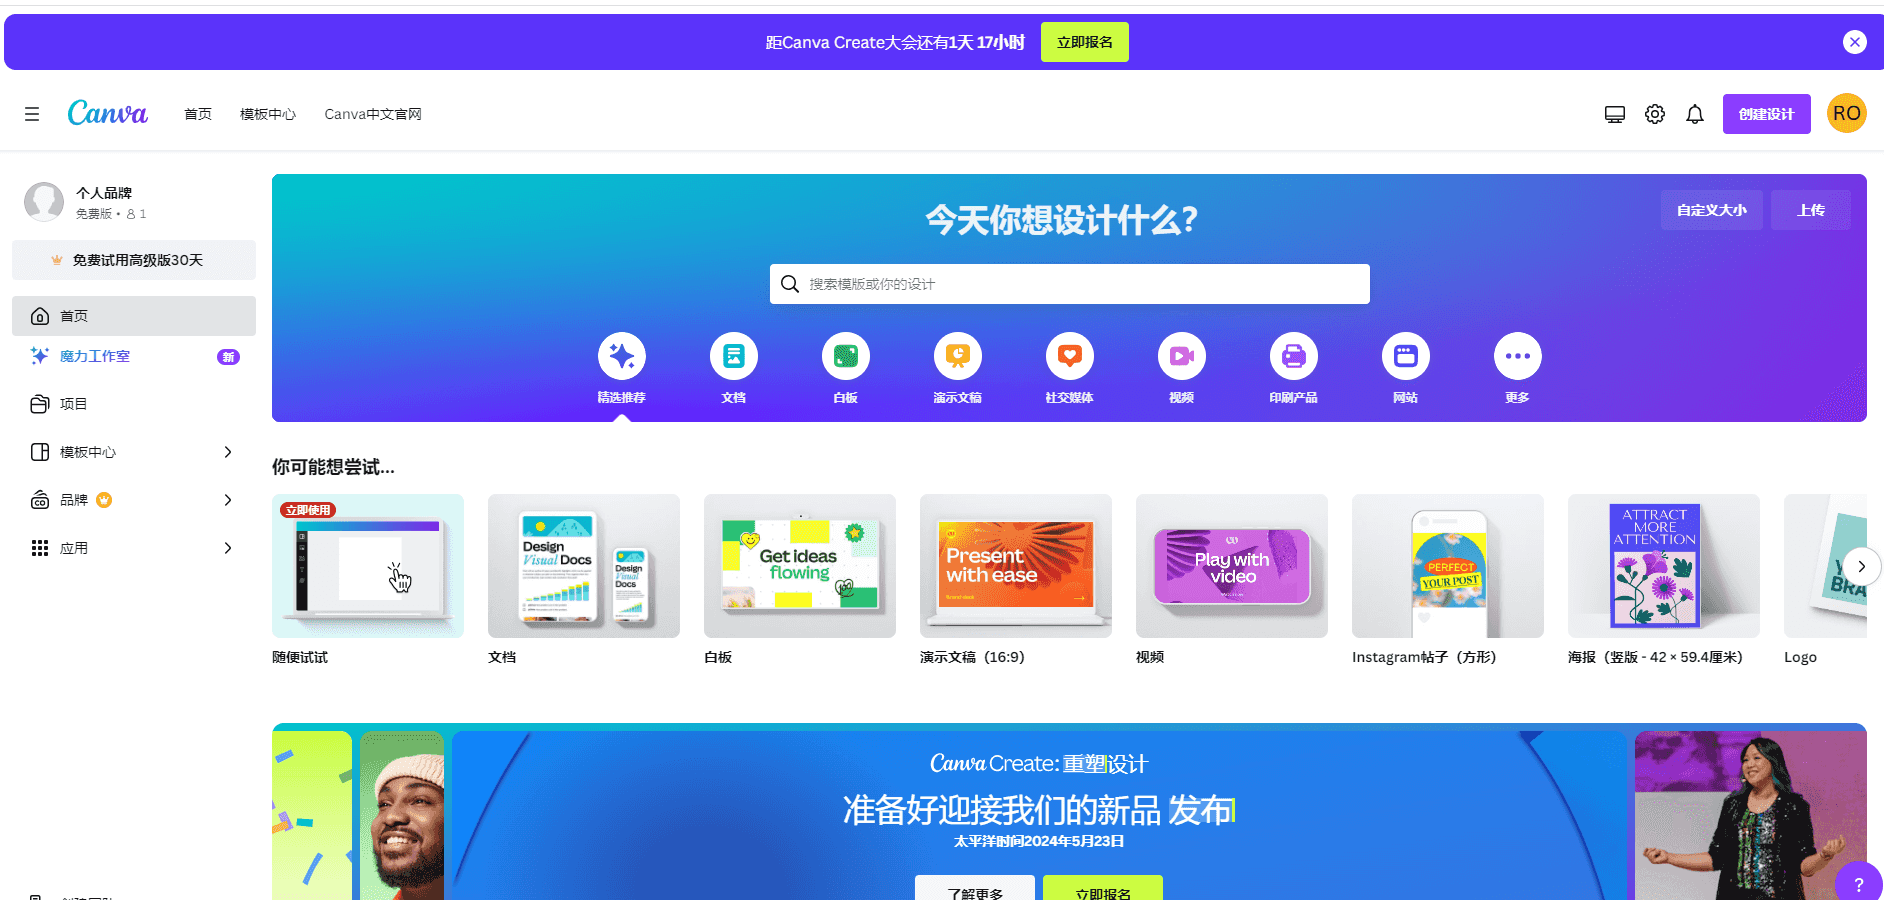Click the search magnifier icon
Image resolution: width=1884 pixels, height=900 pixels.
point(790,284)
